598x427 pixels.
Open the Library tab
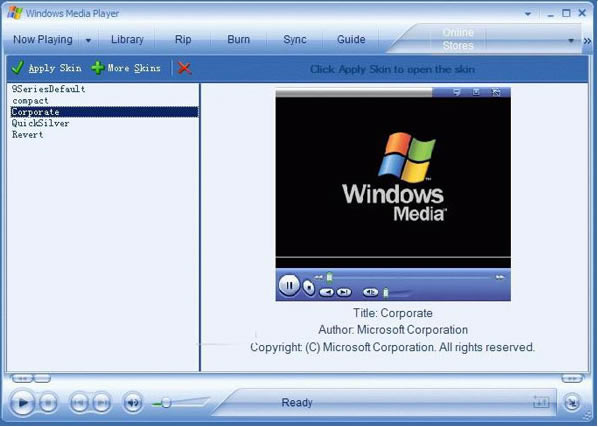click(x=127, y=39)
